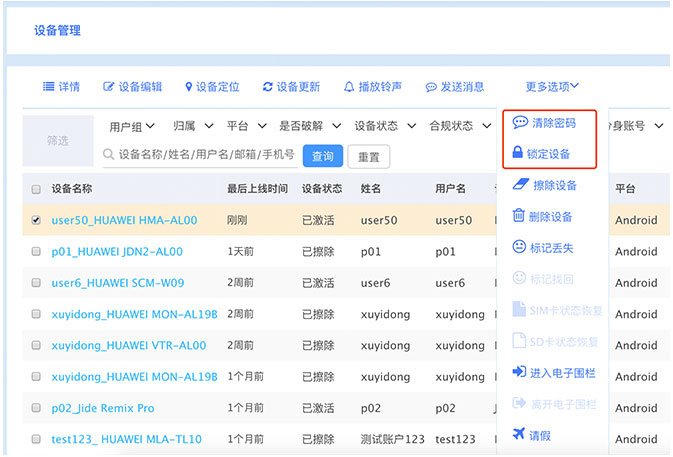
Task: Check the box for user6_HUAWEI SCM-W09
Action: (36, 283)
